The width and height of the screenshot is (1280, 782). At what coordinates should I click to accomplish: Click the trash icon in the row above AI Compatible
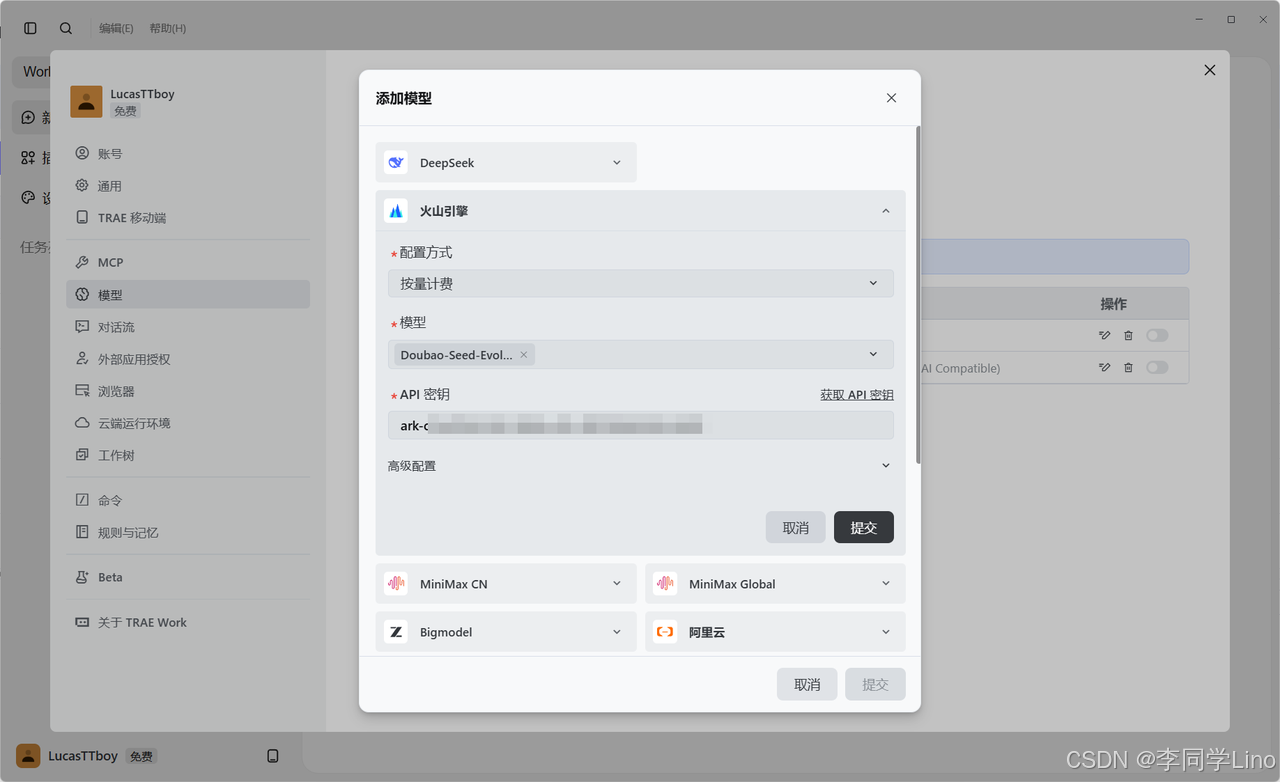click(1129, 336)
